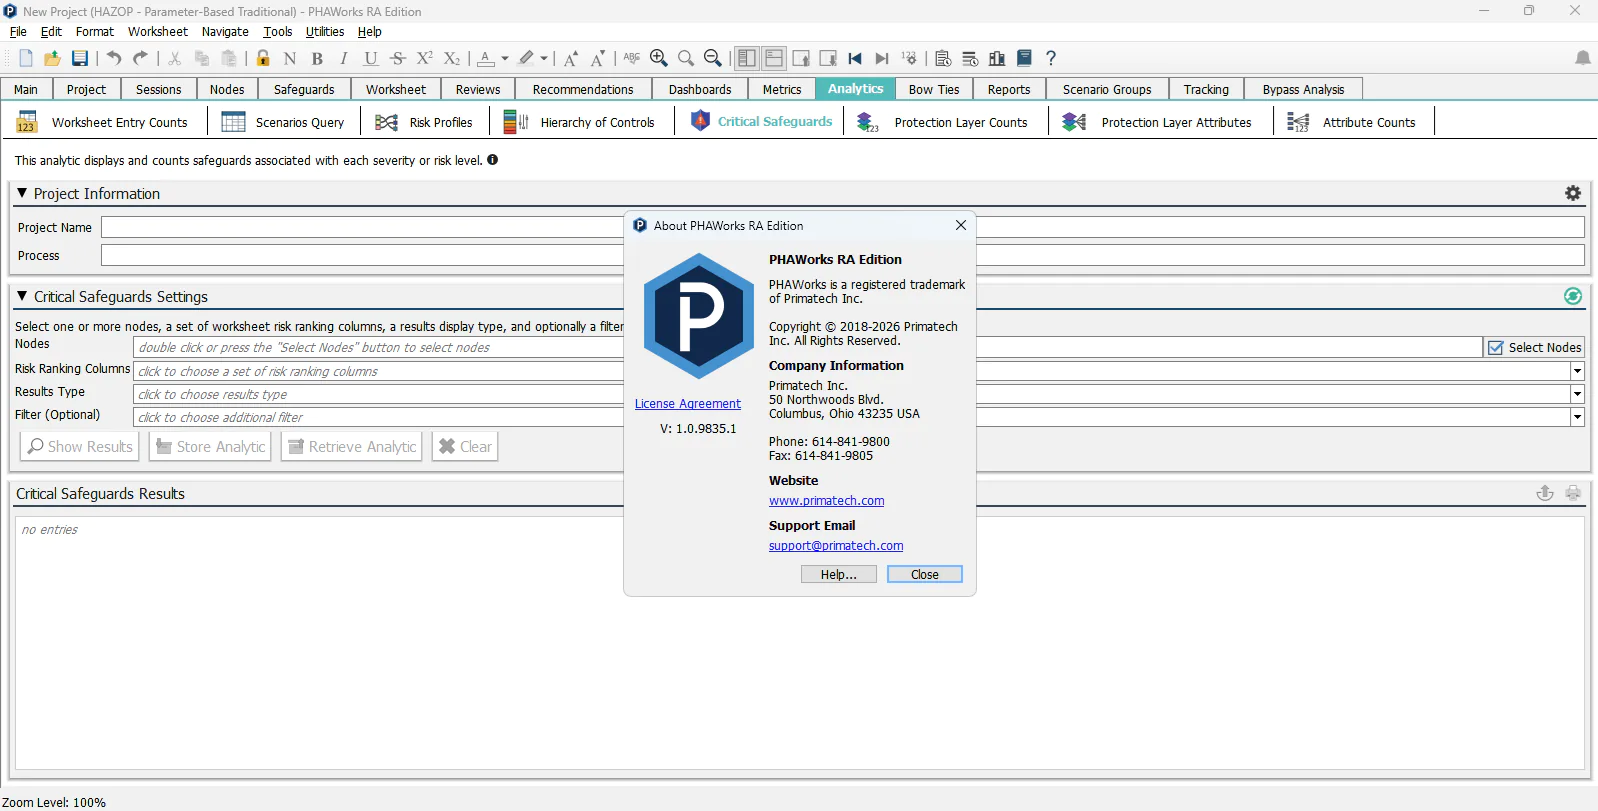Click the New Project file icon
The width and height of the screenshot is (1598, 811).
coord(26,58)
